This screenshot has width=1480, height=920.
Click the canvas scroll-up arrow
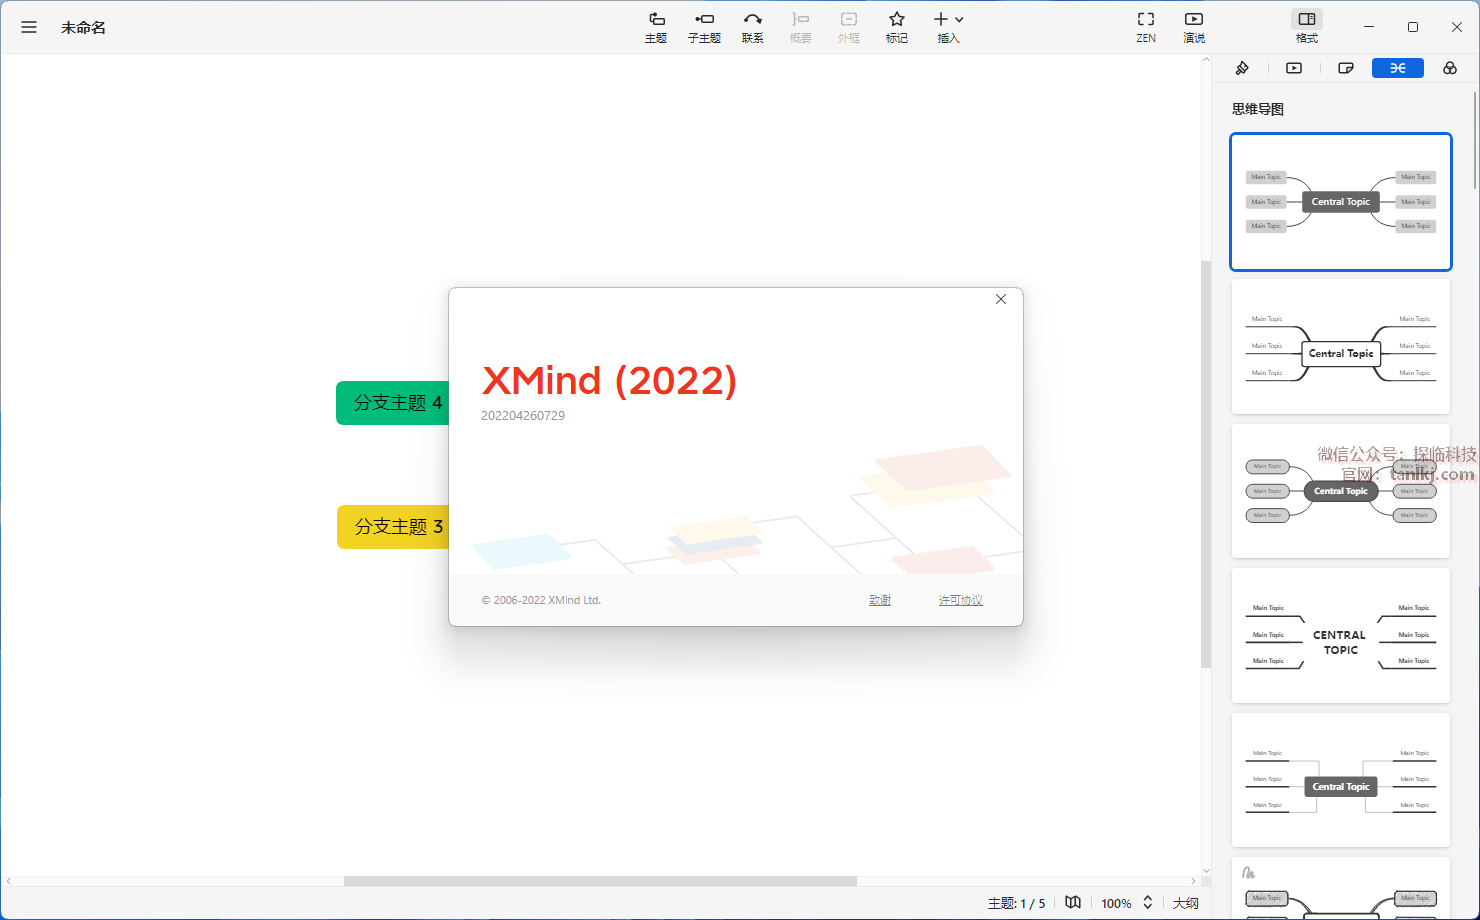click(x=1206, y=61)
